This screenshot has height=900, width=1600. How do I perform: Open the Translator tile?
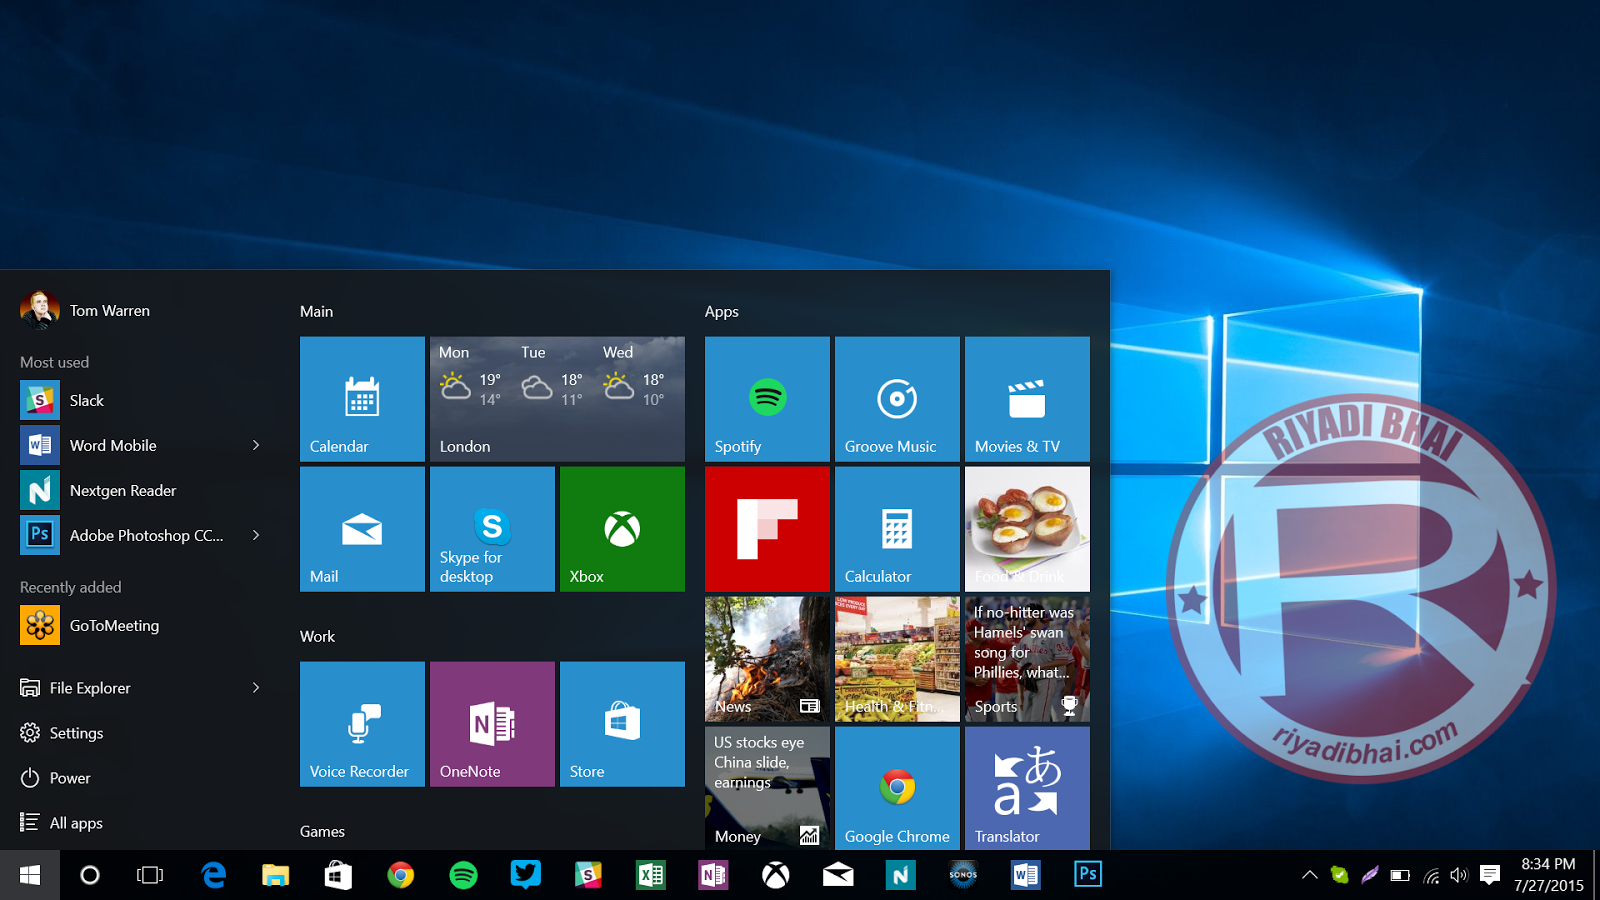pyautogui.click(x=1027, y=788)
